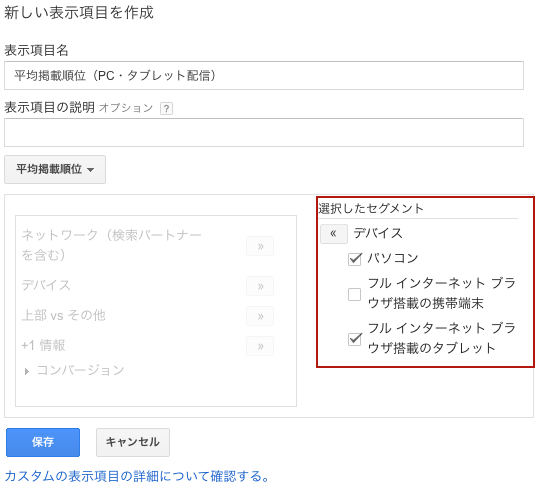
Task: Add ネットワーク segment with its » button
Action: click(260, 246)
